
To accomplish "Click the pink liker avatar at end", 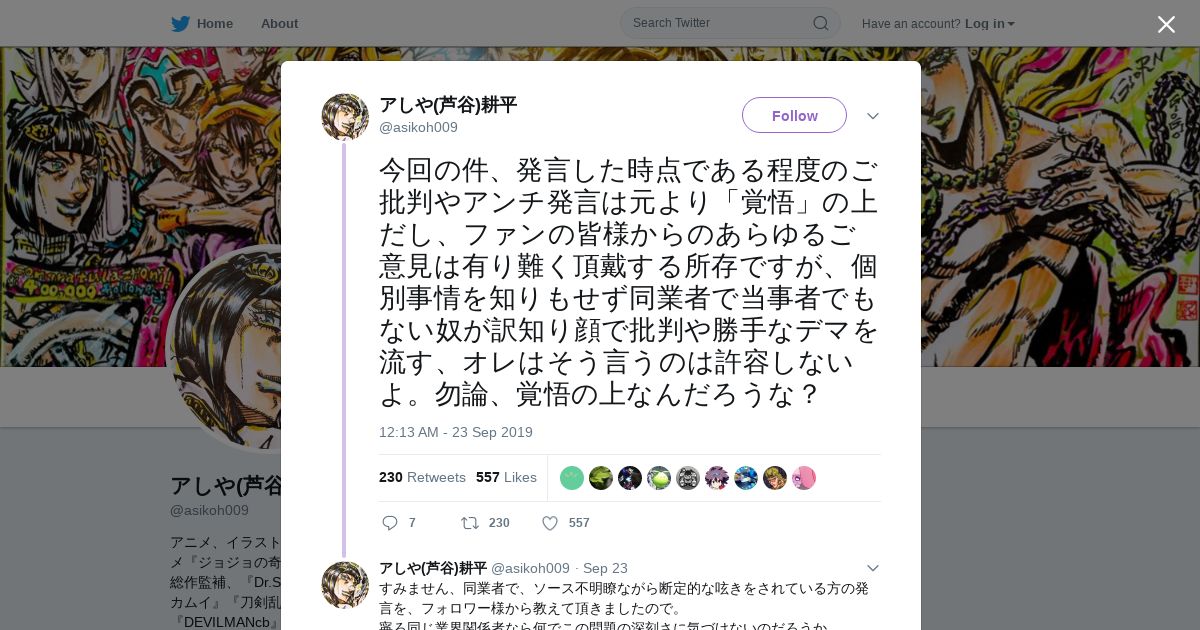I will (804, 478).
